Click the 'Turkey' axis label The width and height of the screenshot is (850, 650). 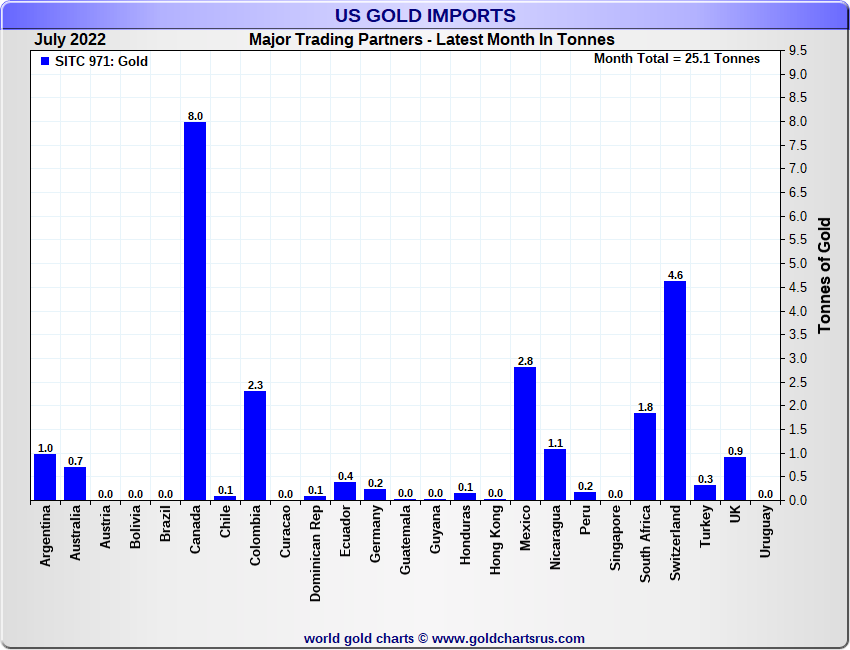pyautogui.click(x=705, y=526)
